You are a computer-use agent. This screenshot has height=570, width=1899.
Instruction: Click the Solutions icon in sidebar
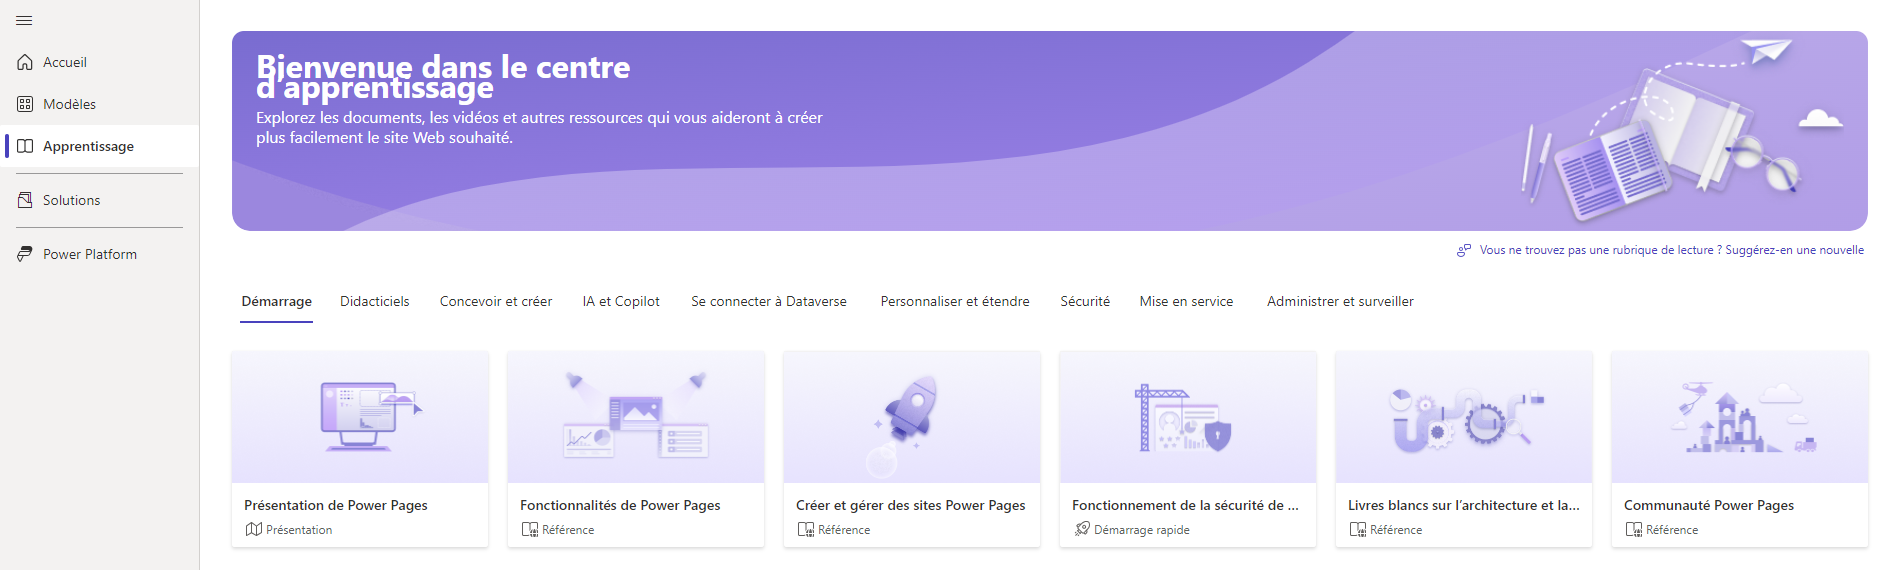pyautogui.click(x=25, y=200)
